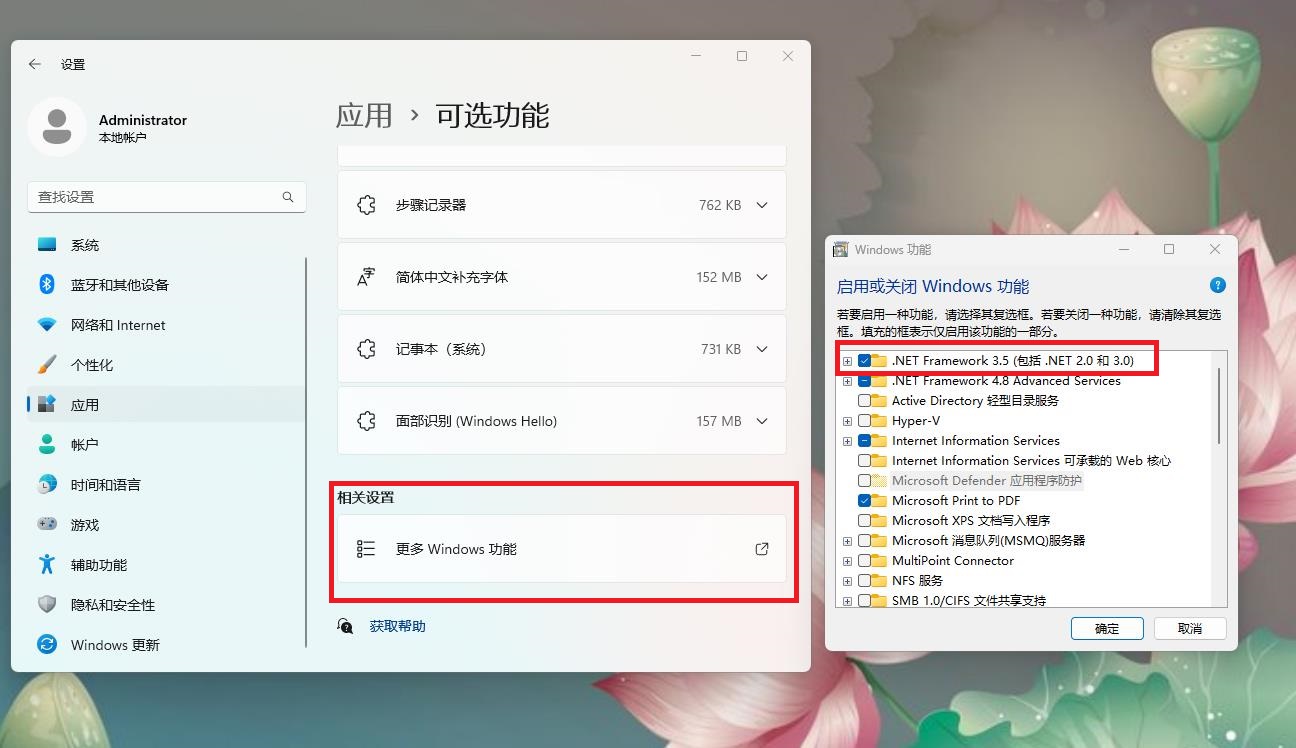Enable the Active Directory 轻型目录服务 checkbox
The image size is (1296, 748).
click(x=864, y=401)
